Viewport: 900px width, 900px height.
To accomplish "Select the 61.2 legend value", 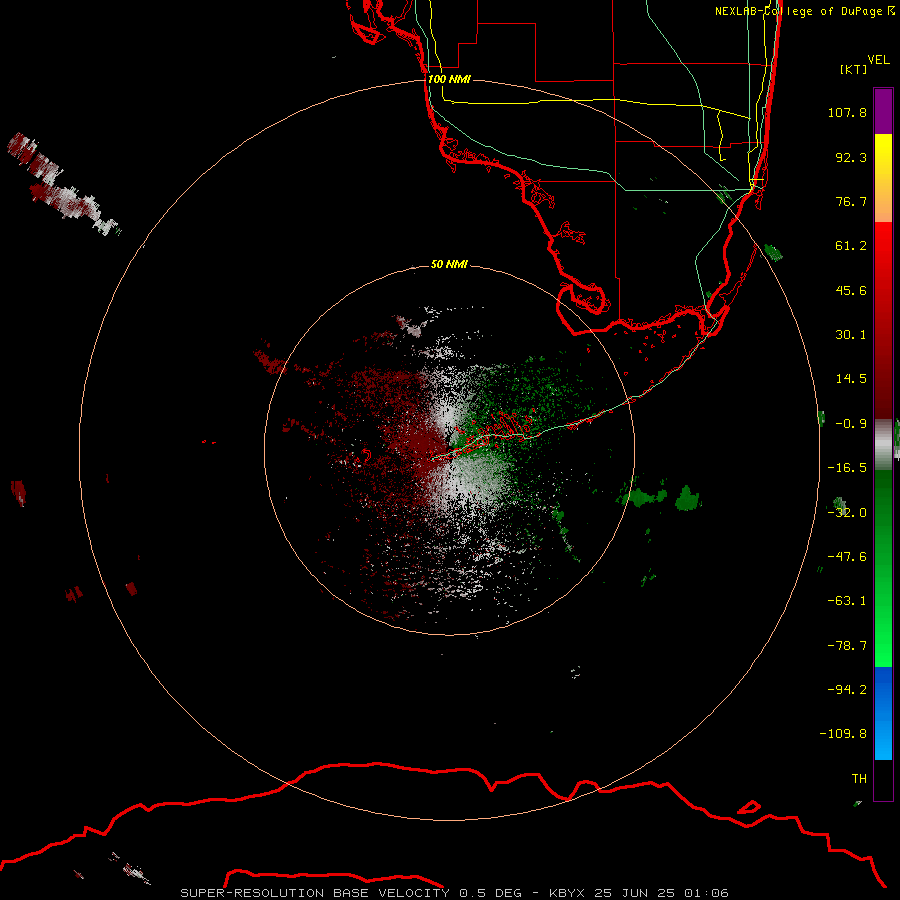I will click(x=851, y=246).
